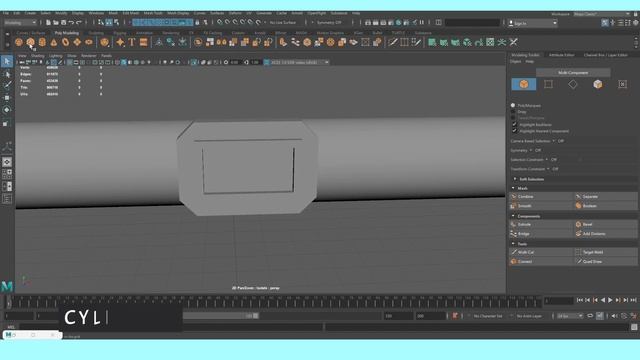Open Camera Based Selection dropdown

pos(554,141)
